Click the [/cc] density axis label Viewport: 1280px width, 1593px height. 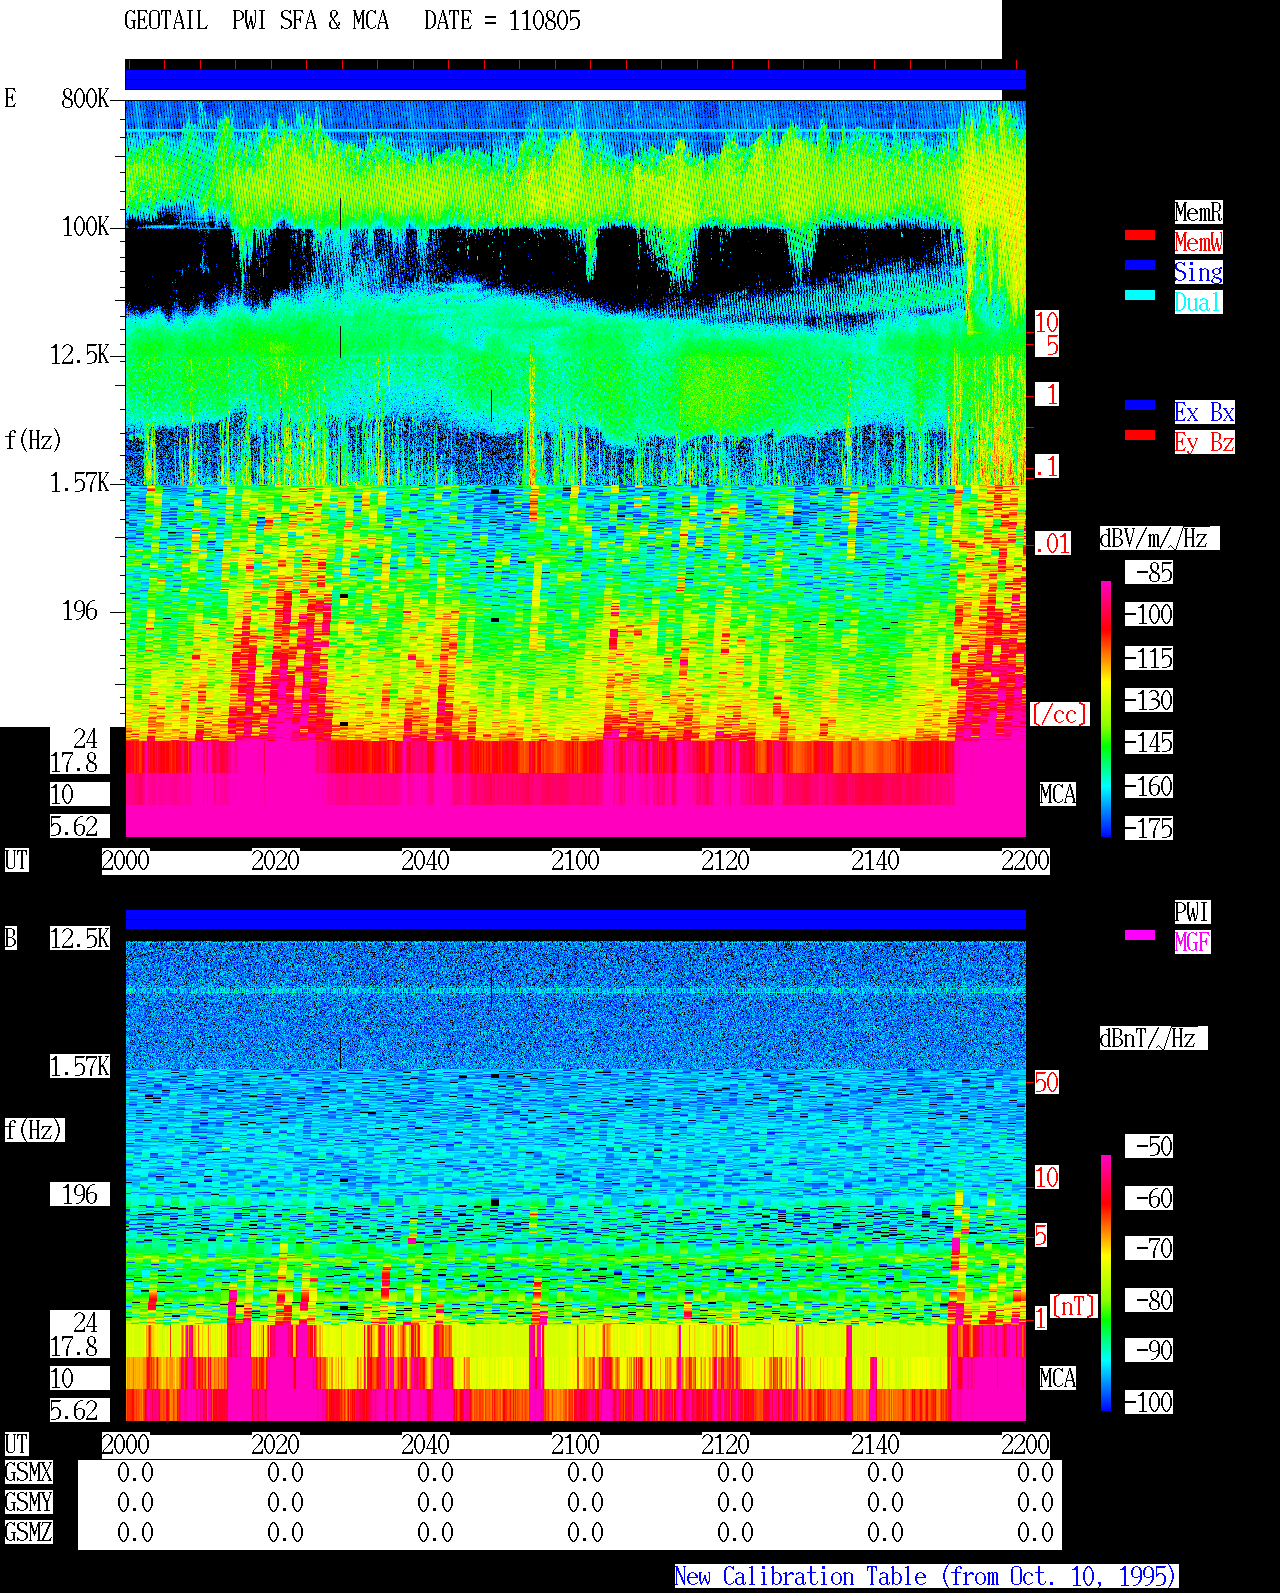click(1060, 715)
